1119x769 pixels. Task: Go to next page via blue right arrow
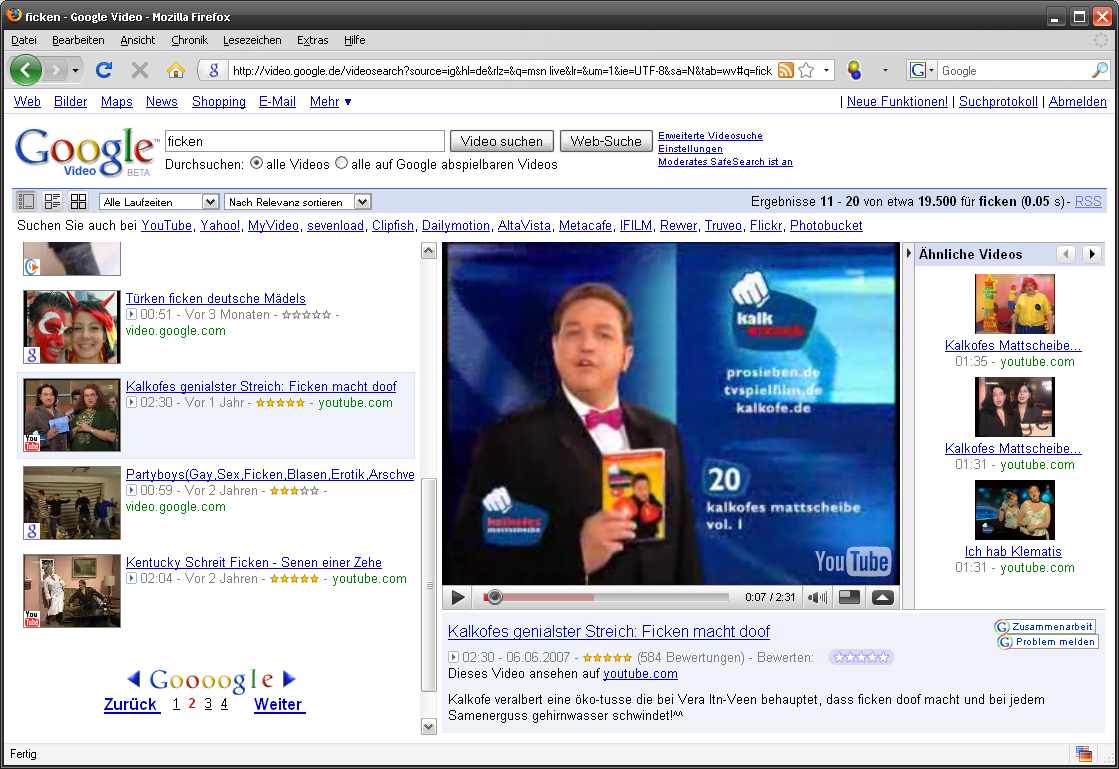(289, 678)
